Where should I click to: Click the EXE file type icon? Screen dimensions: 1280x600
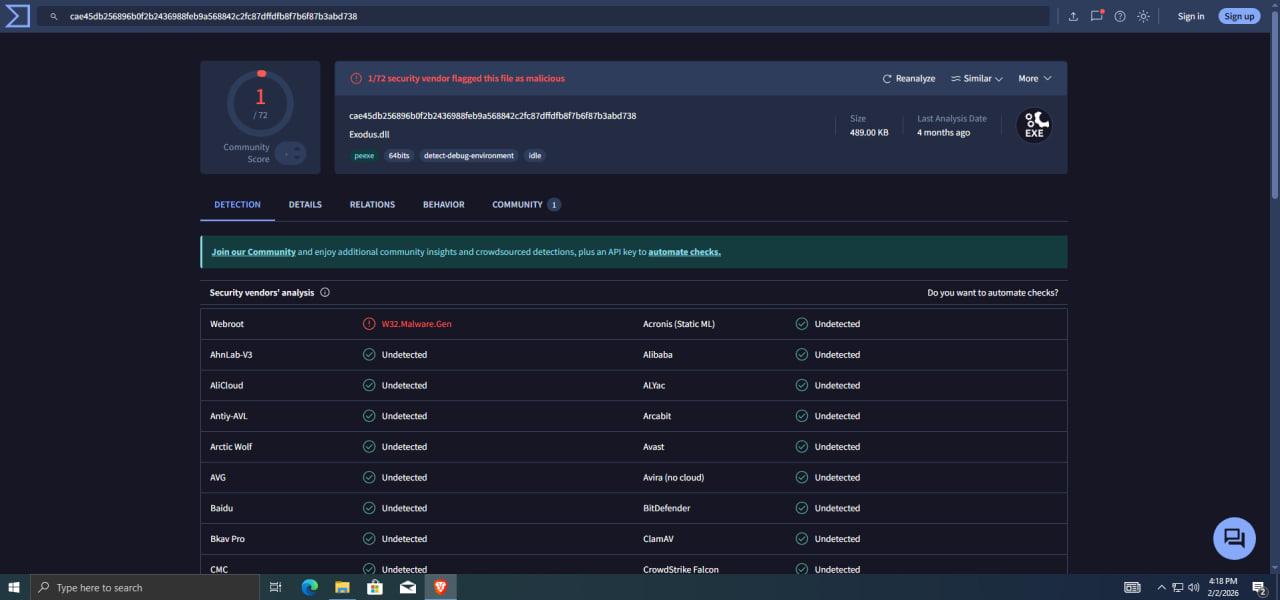[1034, 125]
